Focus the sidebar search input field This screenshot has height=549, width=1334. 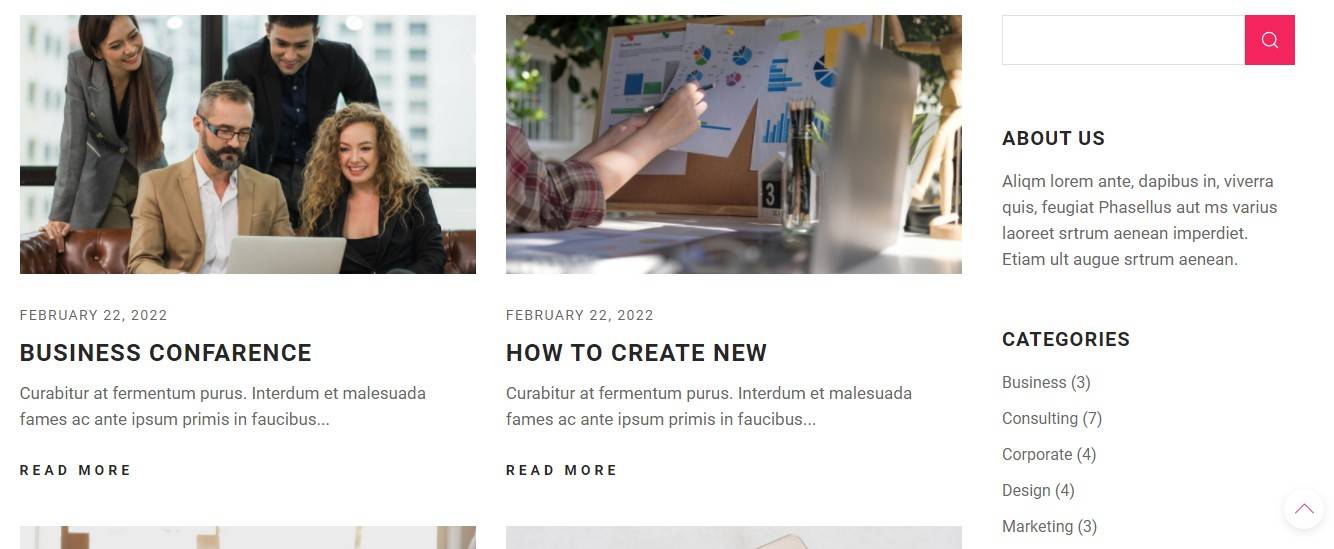click(1123, 40)
